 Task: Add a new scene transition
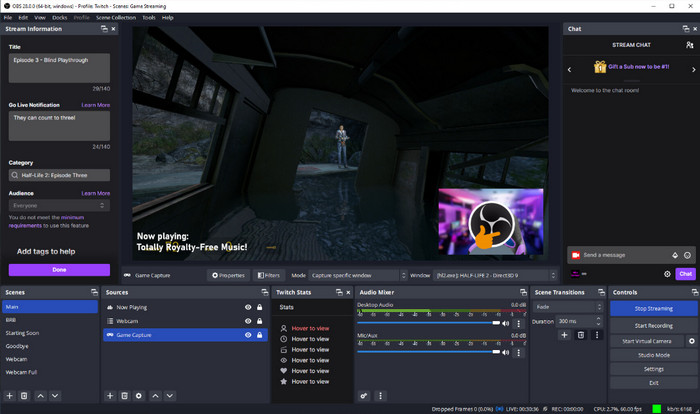564,335
